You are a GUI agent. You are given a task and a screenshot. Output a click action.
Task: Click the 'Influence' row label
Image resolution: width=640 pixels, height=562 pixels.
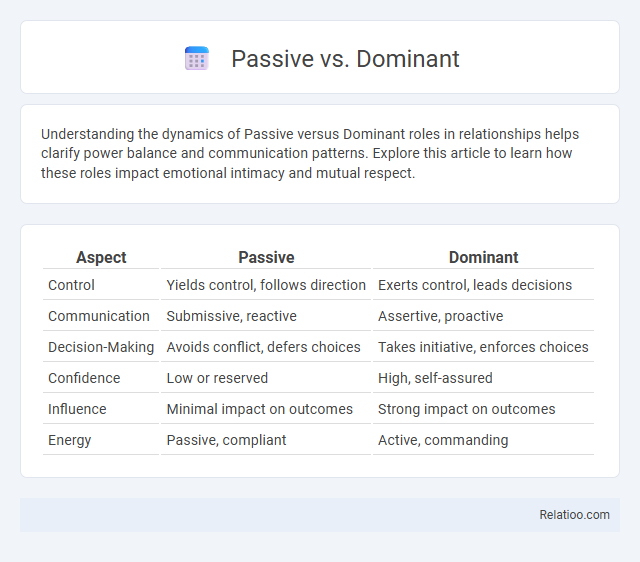77,409
